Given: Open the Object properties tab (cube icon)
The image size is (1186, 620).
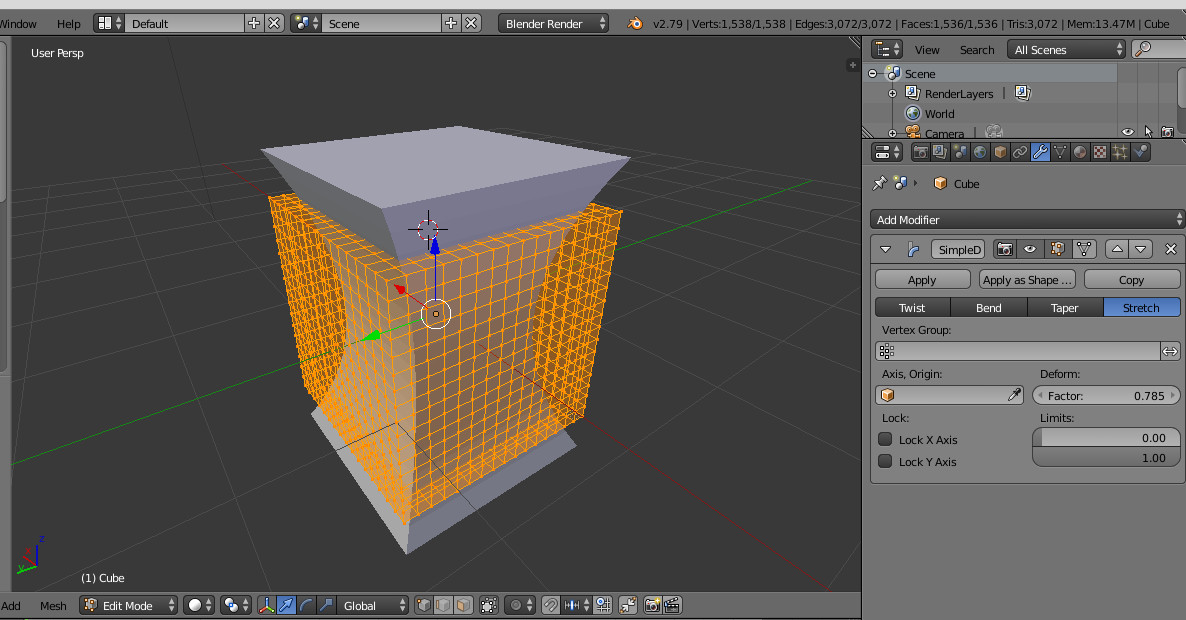Looking at the screenshot, I should pos(1000,152).
